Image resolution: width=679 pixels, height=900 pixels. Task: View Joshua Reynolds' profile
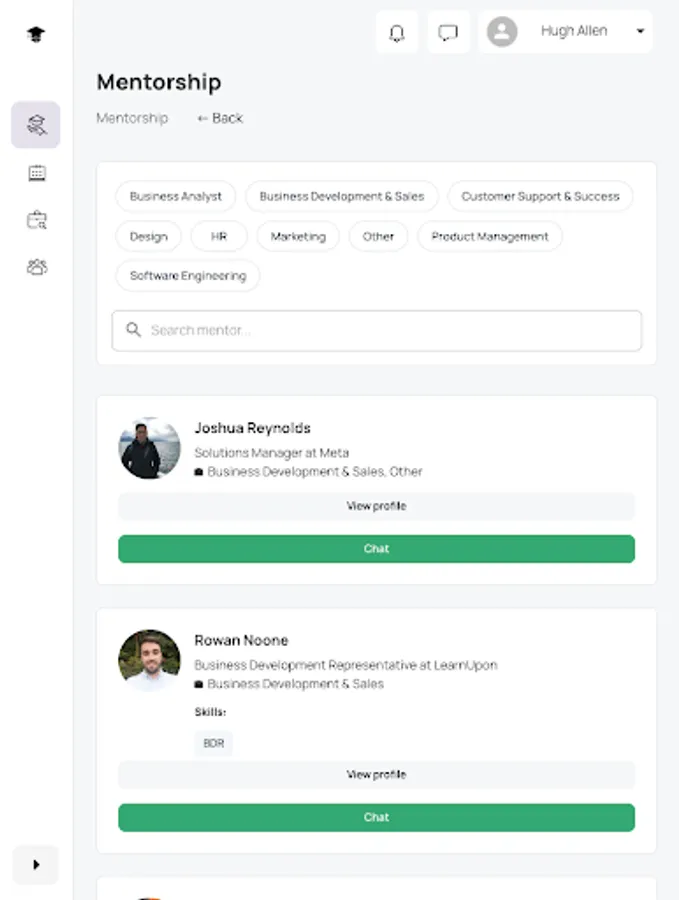376,506
